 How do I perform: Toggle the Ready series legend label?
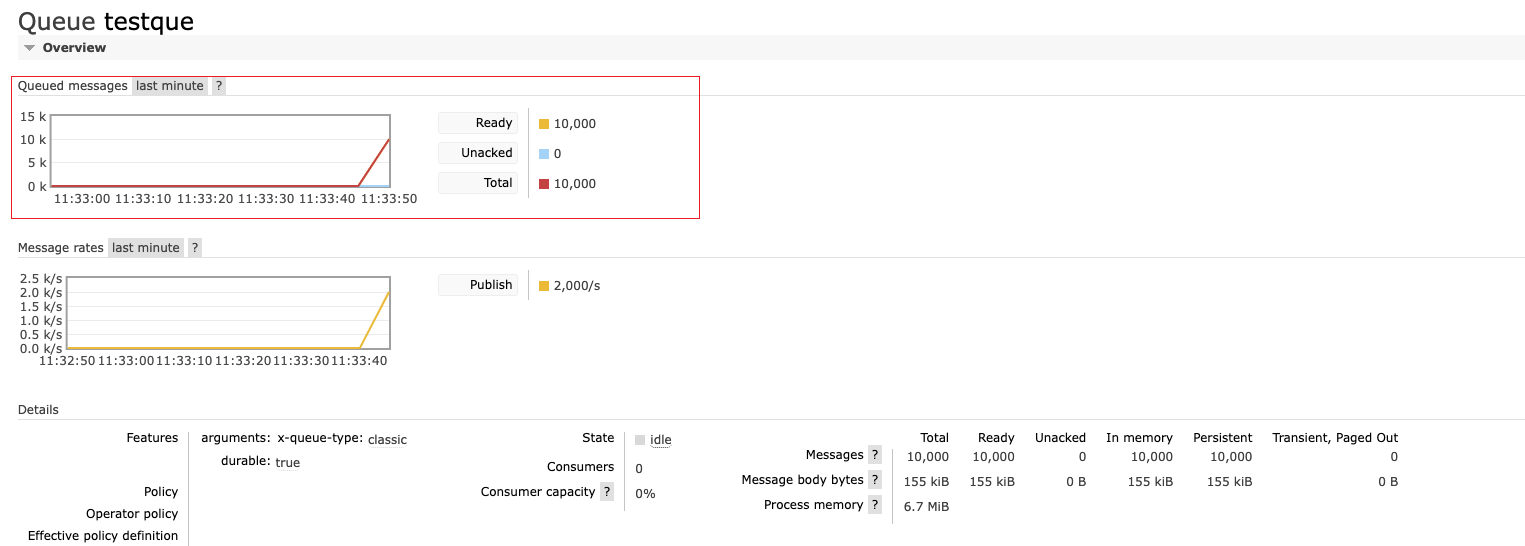(x=478, y=123)
